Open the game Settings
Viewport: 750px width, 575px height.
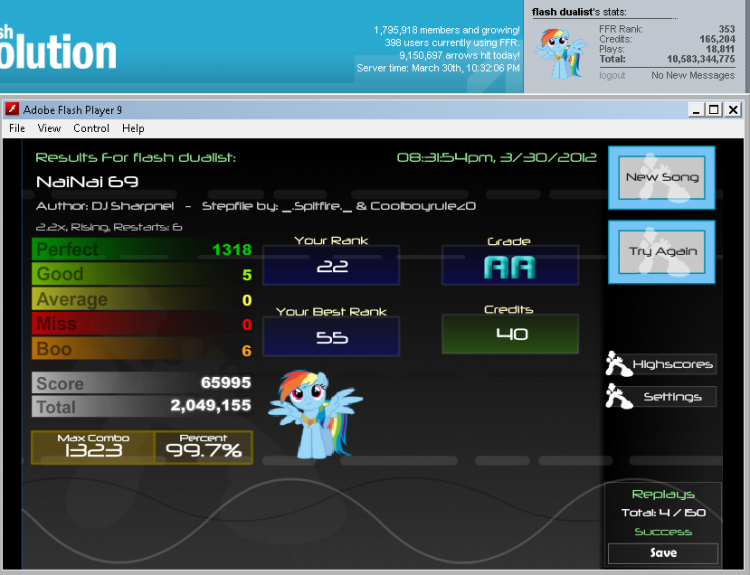pyautogui.click(x=673, y=397)
